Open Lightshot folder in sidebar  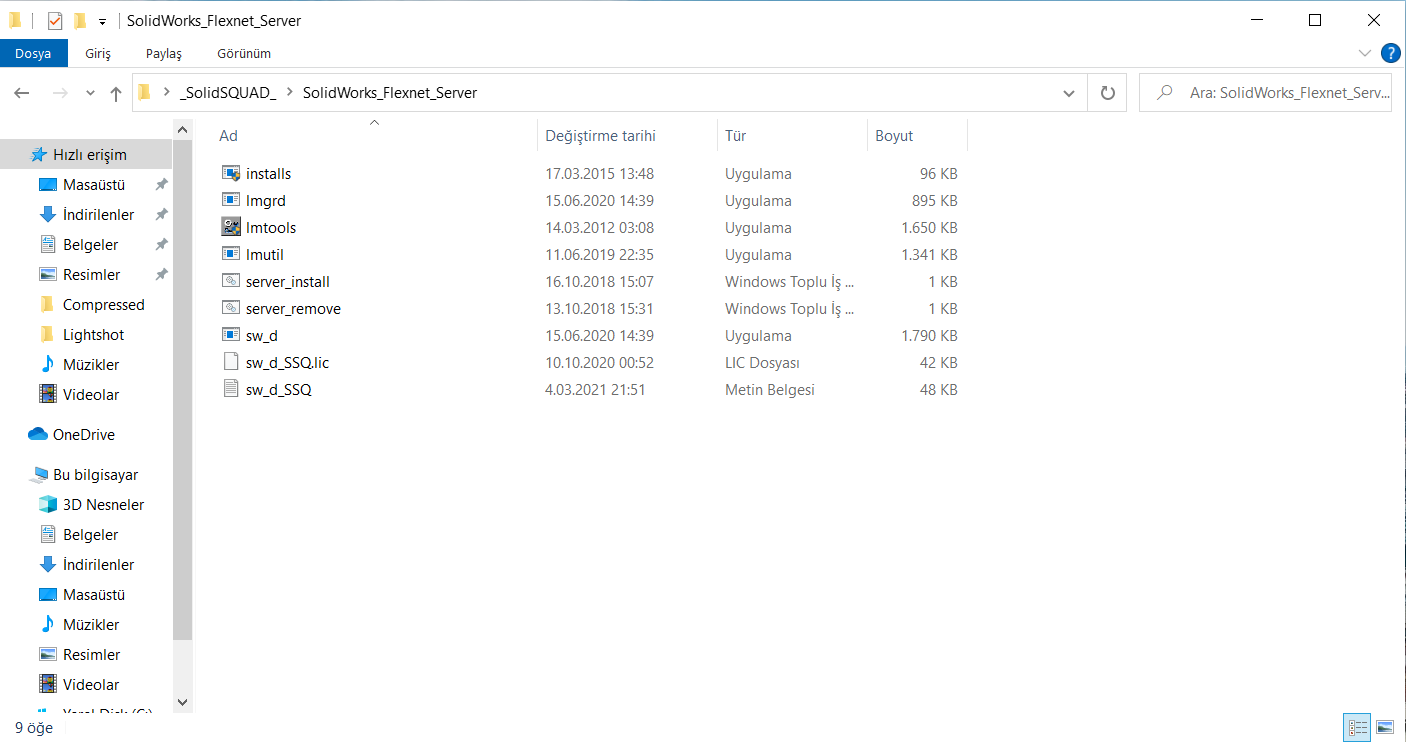coord(81,335)
